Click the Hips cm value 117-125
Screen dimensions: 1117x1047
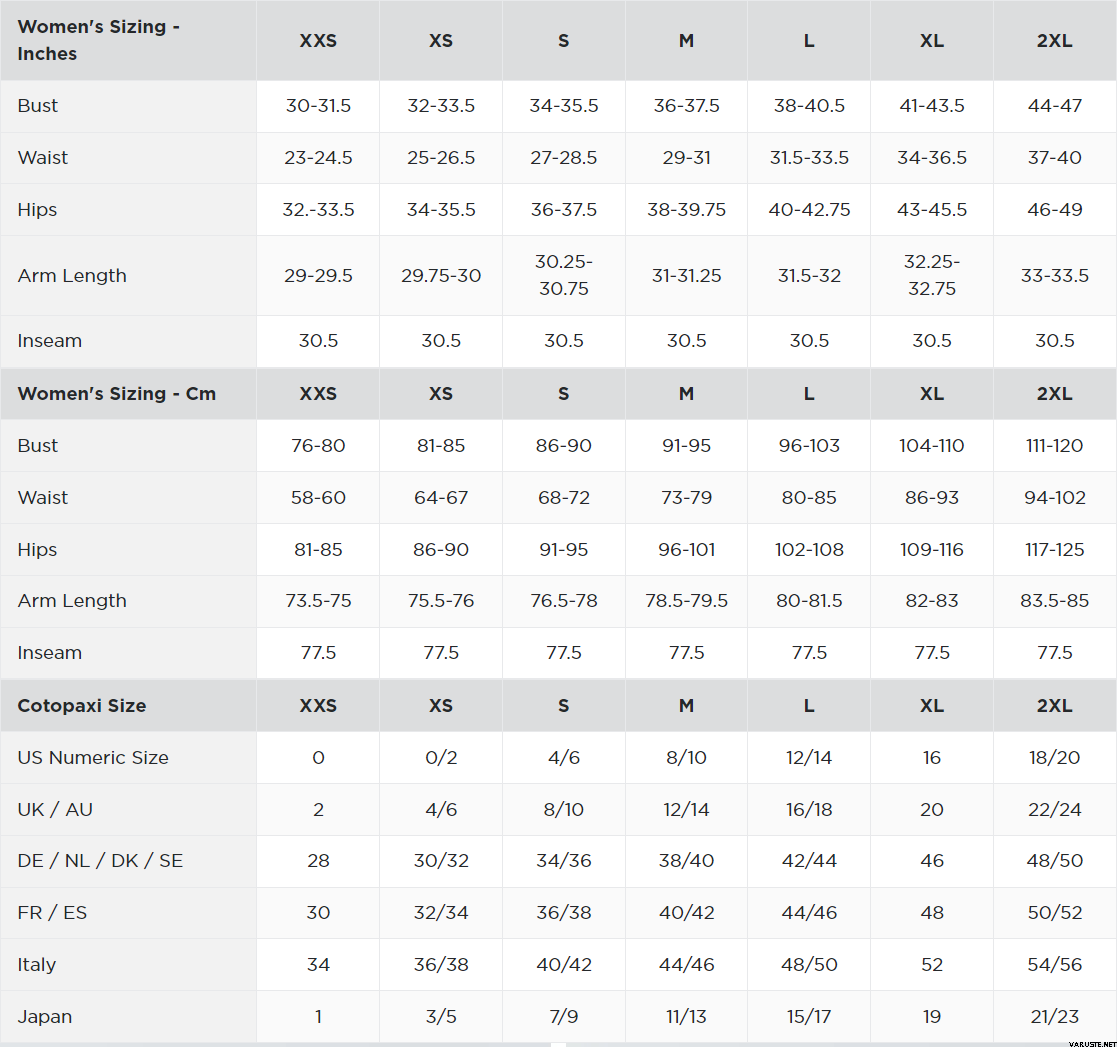pyautogui.click(x=1054, y=550)
